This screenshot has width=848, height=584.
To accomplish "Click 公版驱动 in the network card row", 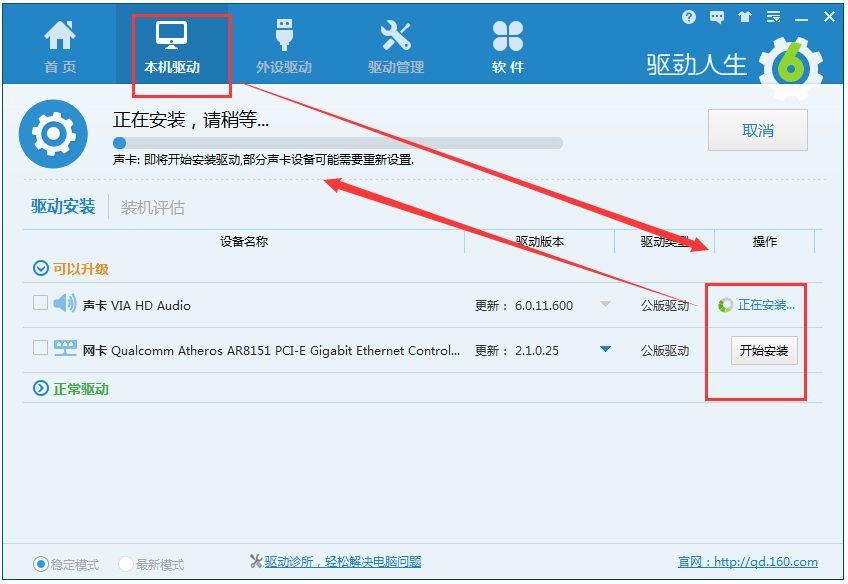I will click(665, 350).
